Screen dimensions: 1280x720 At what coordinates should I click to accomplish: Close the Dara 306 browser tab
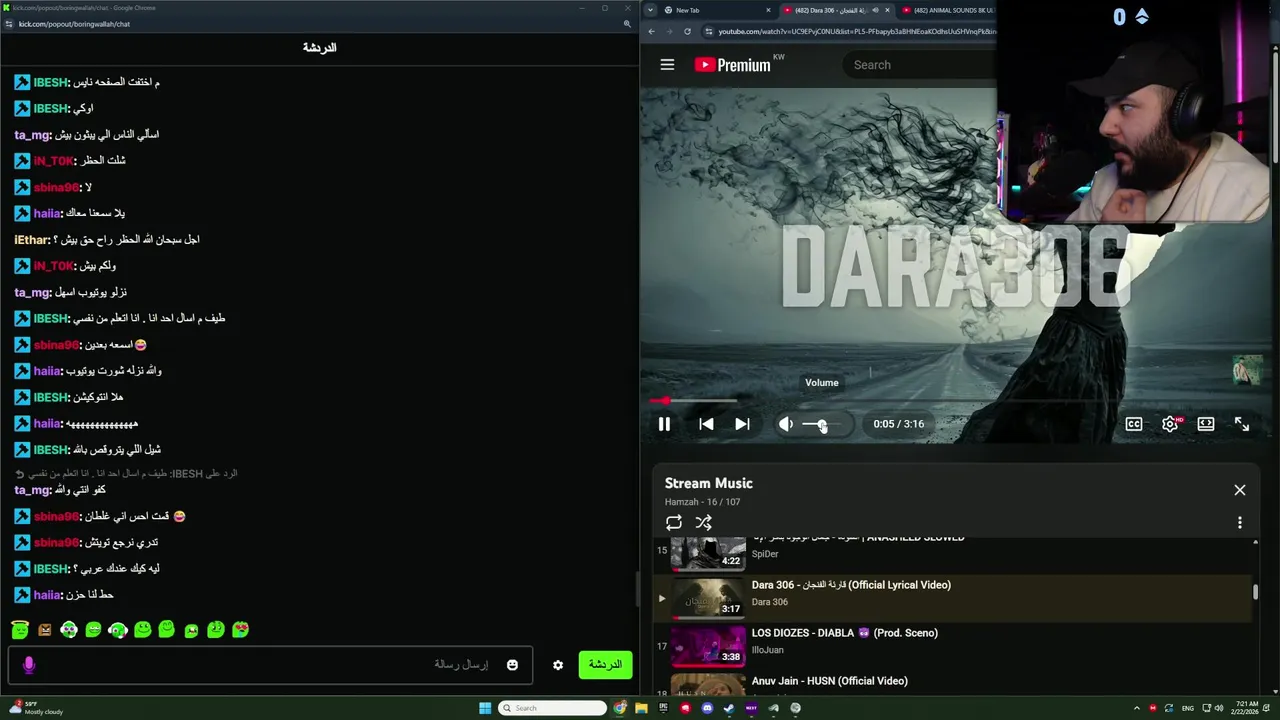(887, 10)
